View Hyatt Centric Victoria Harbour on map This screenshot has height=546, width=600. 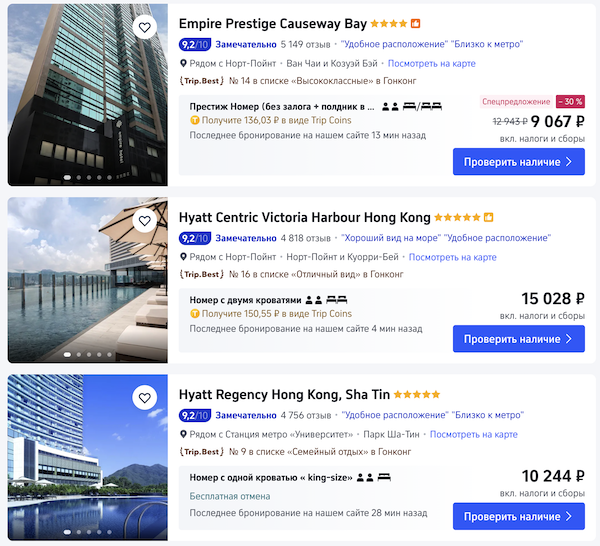click(x=453, y=257)
